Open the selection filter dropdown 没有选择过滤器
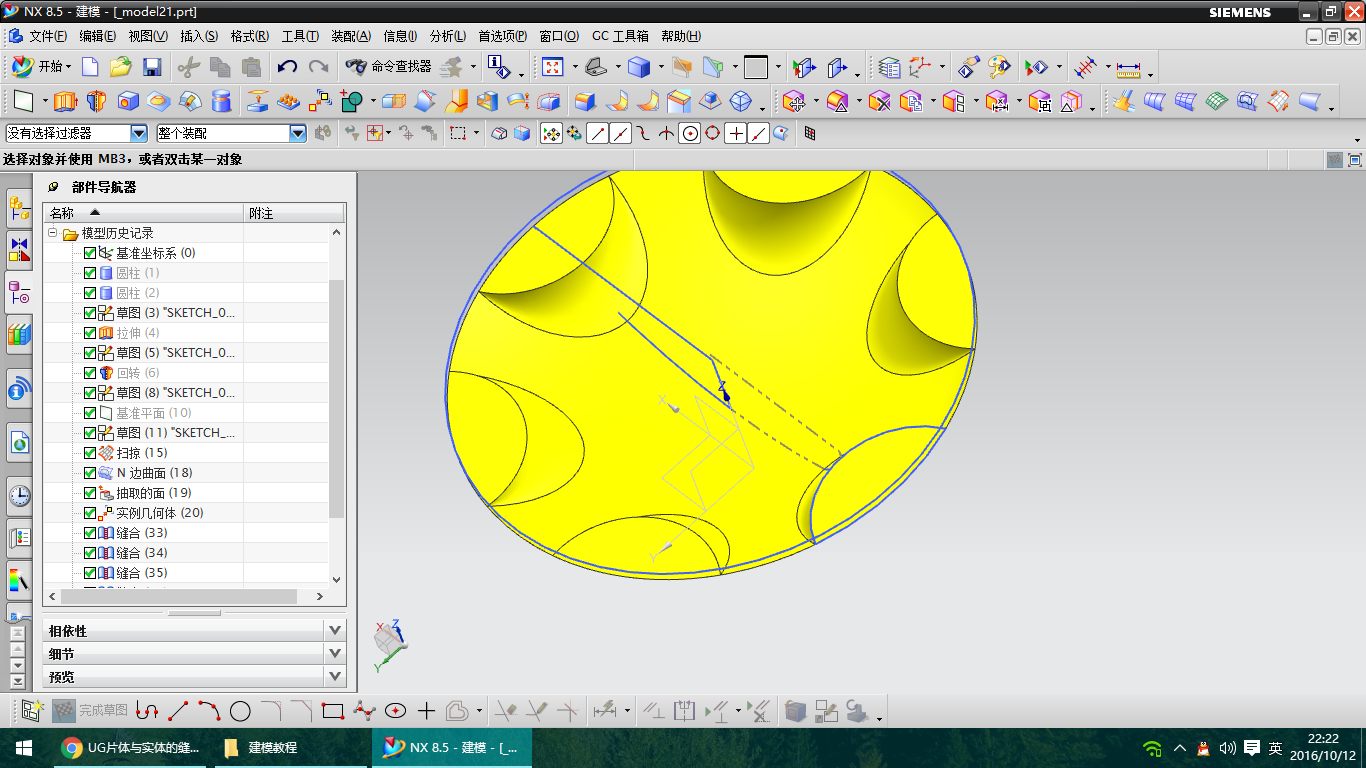Image resolution: width=1366 pixels, height=768 pixels. tap(139, 133)
